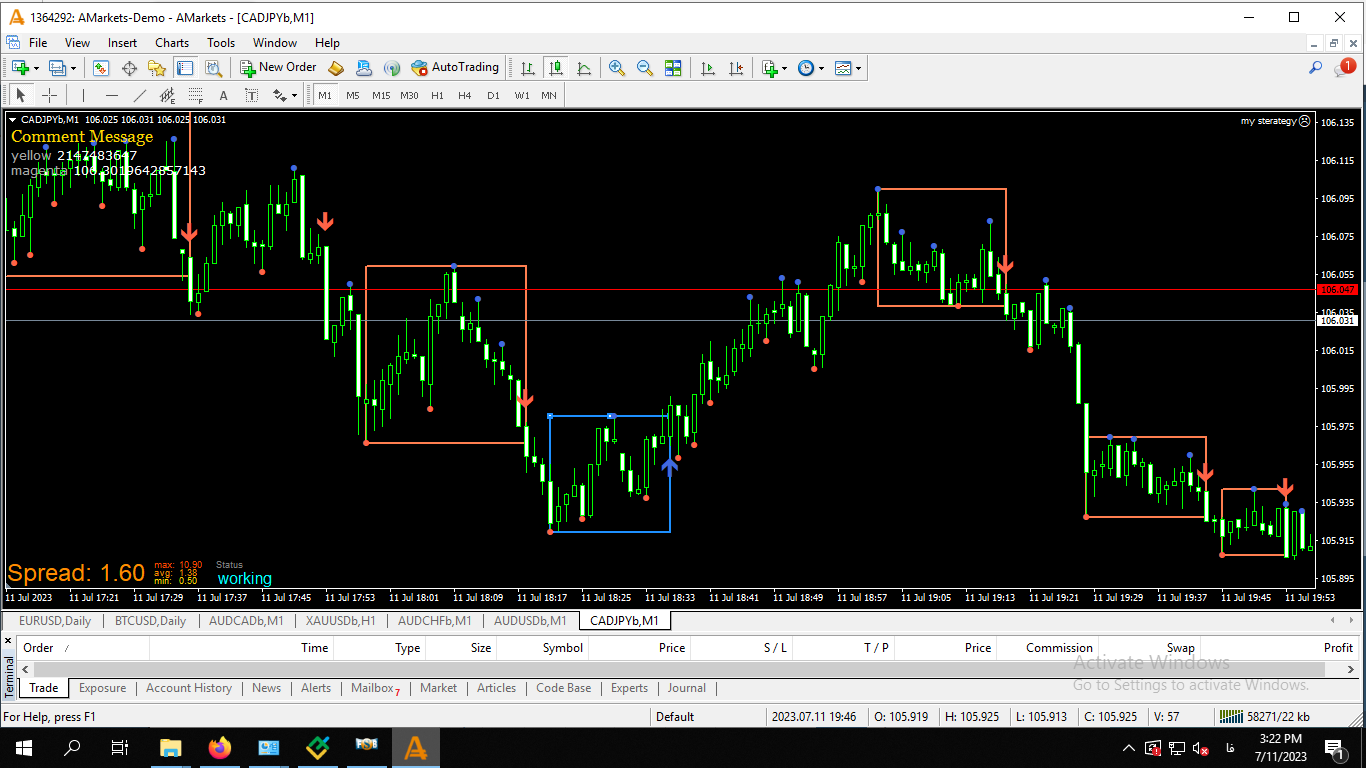Click the expert advisor smiley face icon

point(1304,121)
